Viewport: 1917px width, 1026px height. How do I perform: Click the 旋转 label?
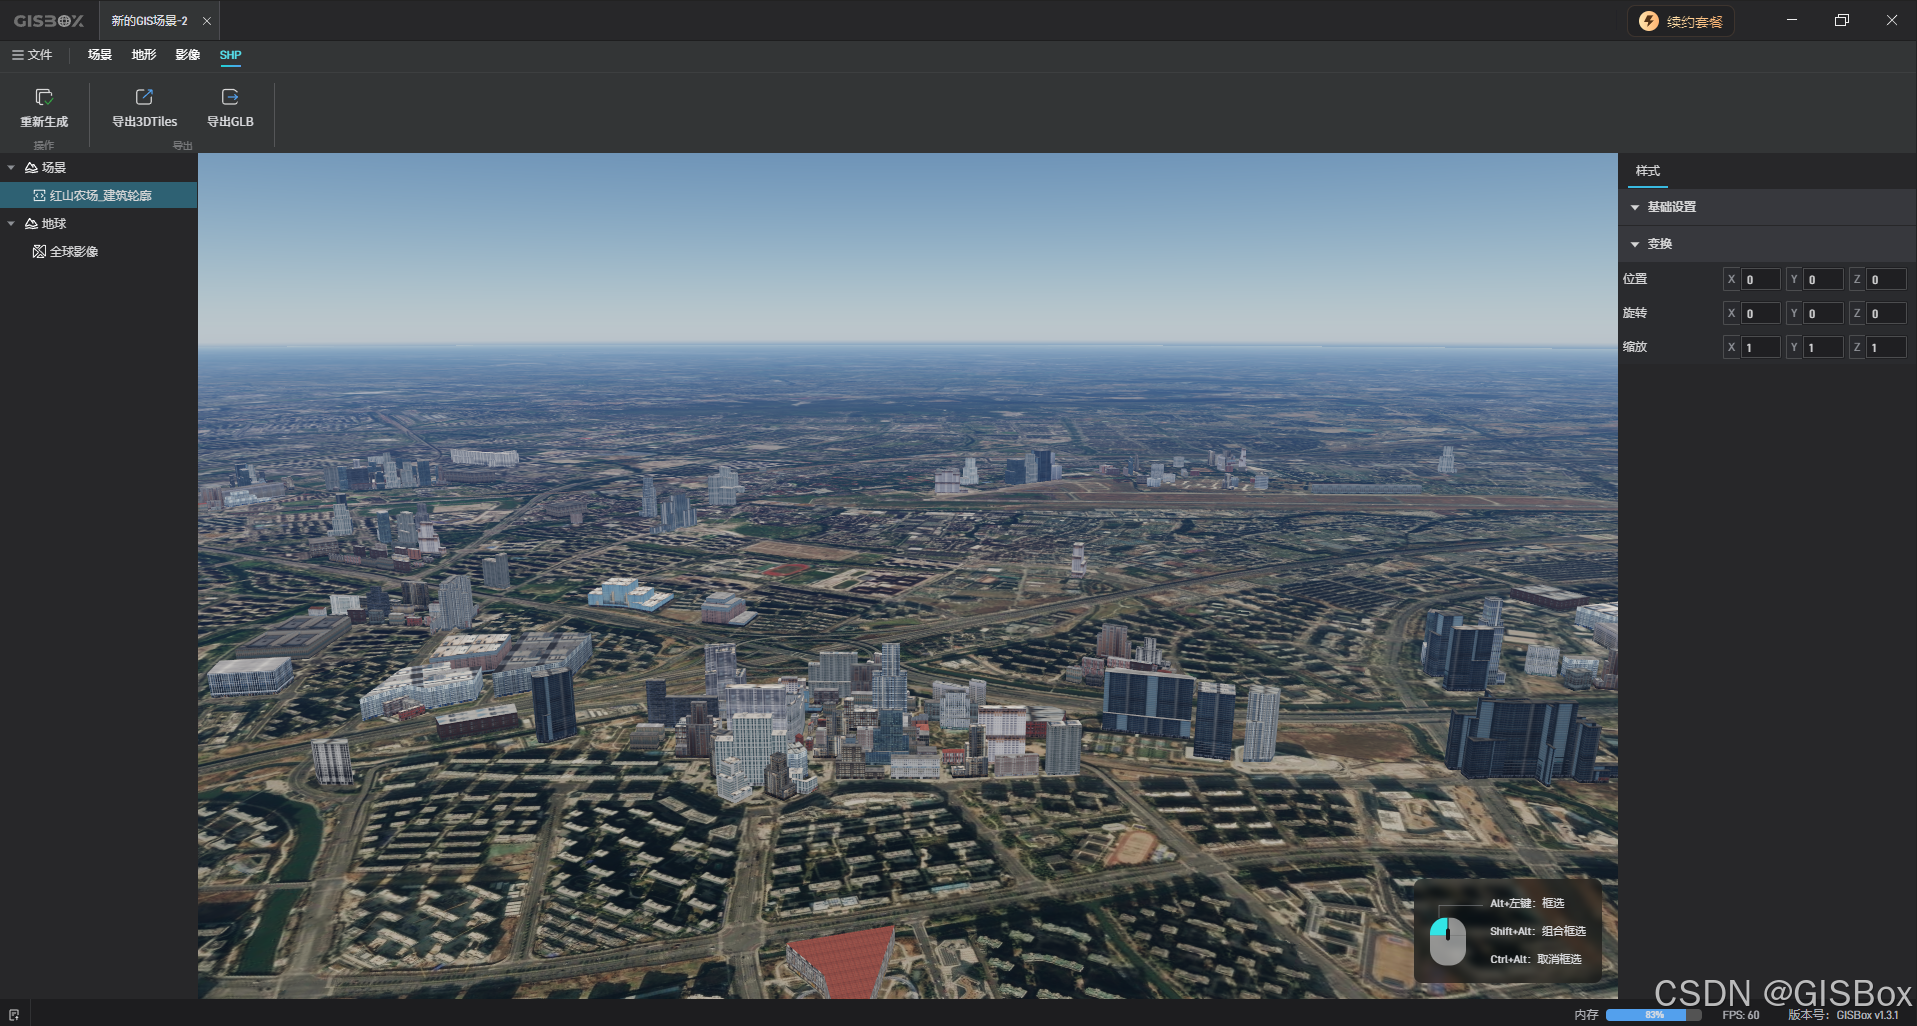(x=1635, y=313)
